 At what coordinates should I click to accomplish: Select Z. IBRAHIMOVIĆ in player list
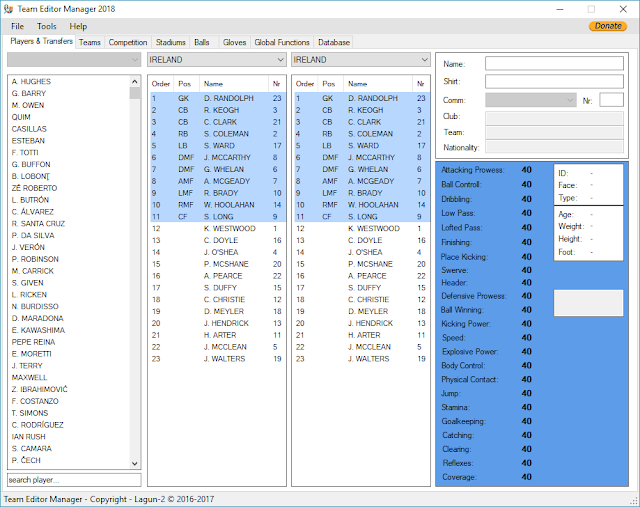pyautogui.click(x=40, y=389)
